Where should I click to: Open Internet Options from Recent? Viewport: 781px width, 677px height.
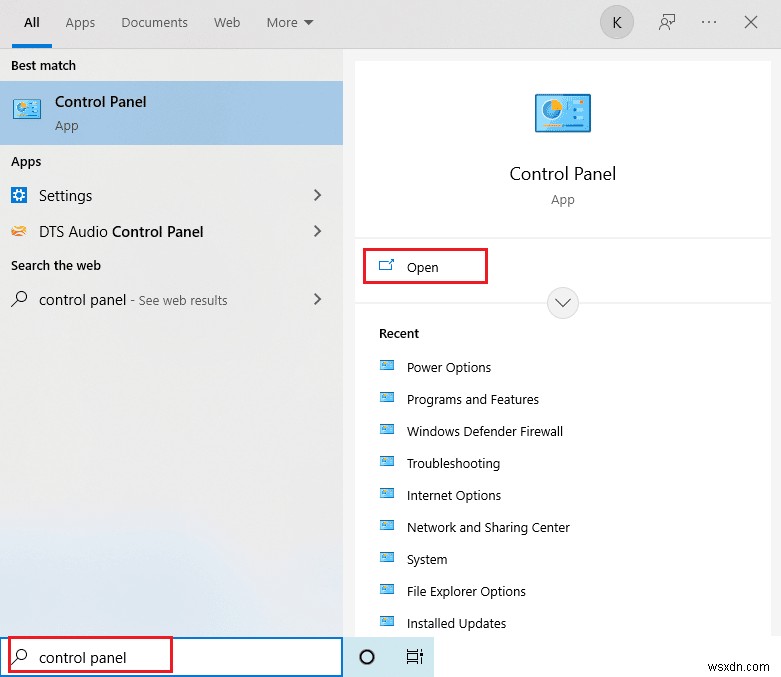(454, 495)
